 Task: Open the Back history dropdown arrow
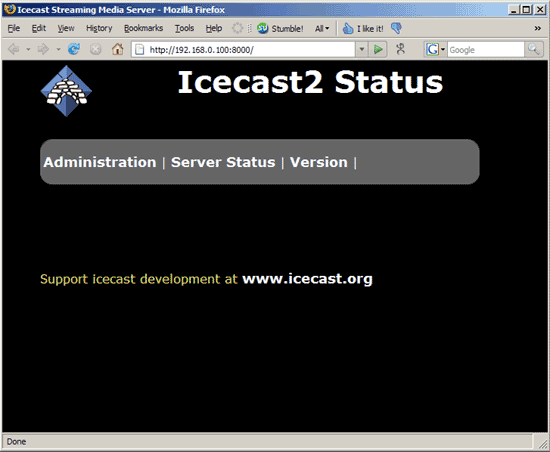tap(28, 49)
